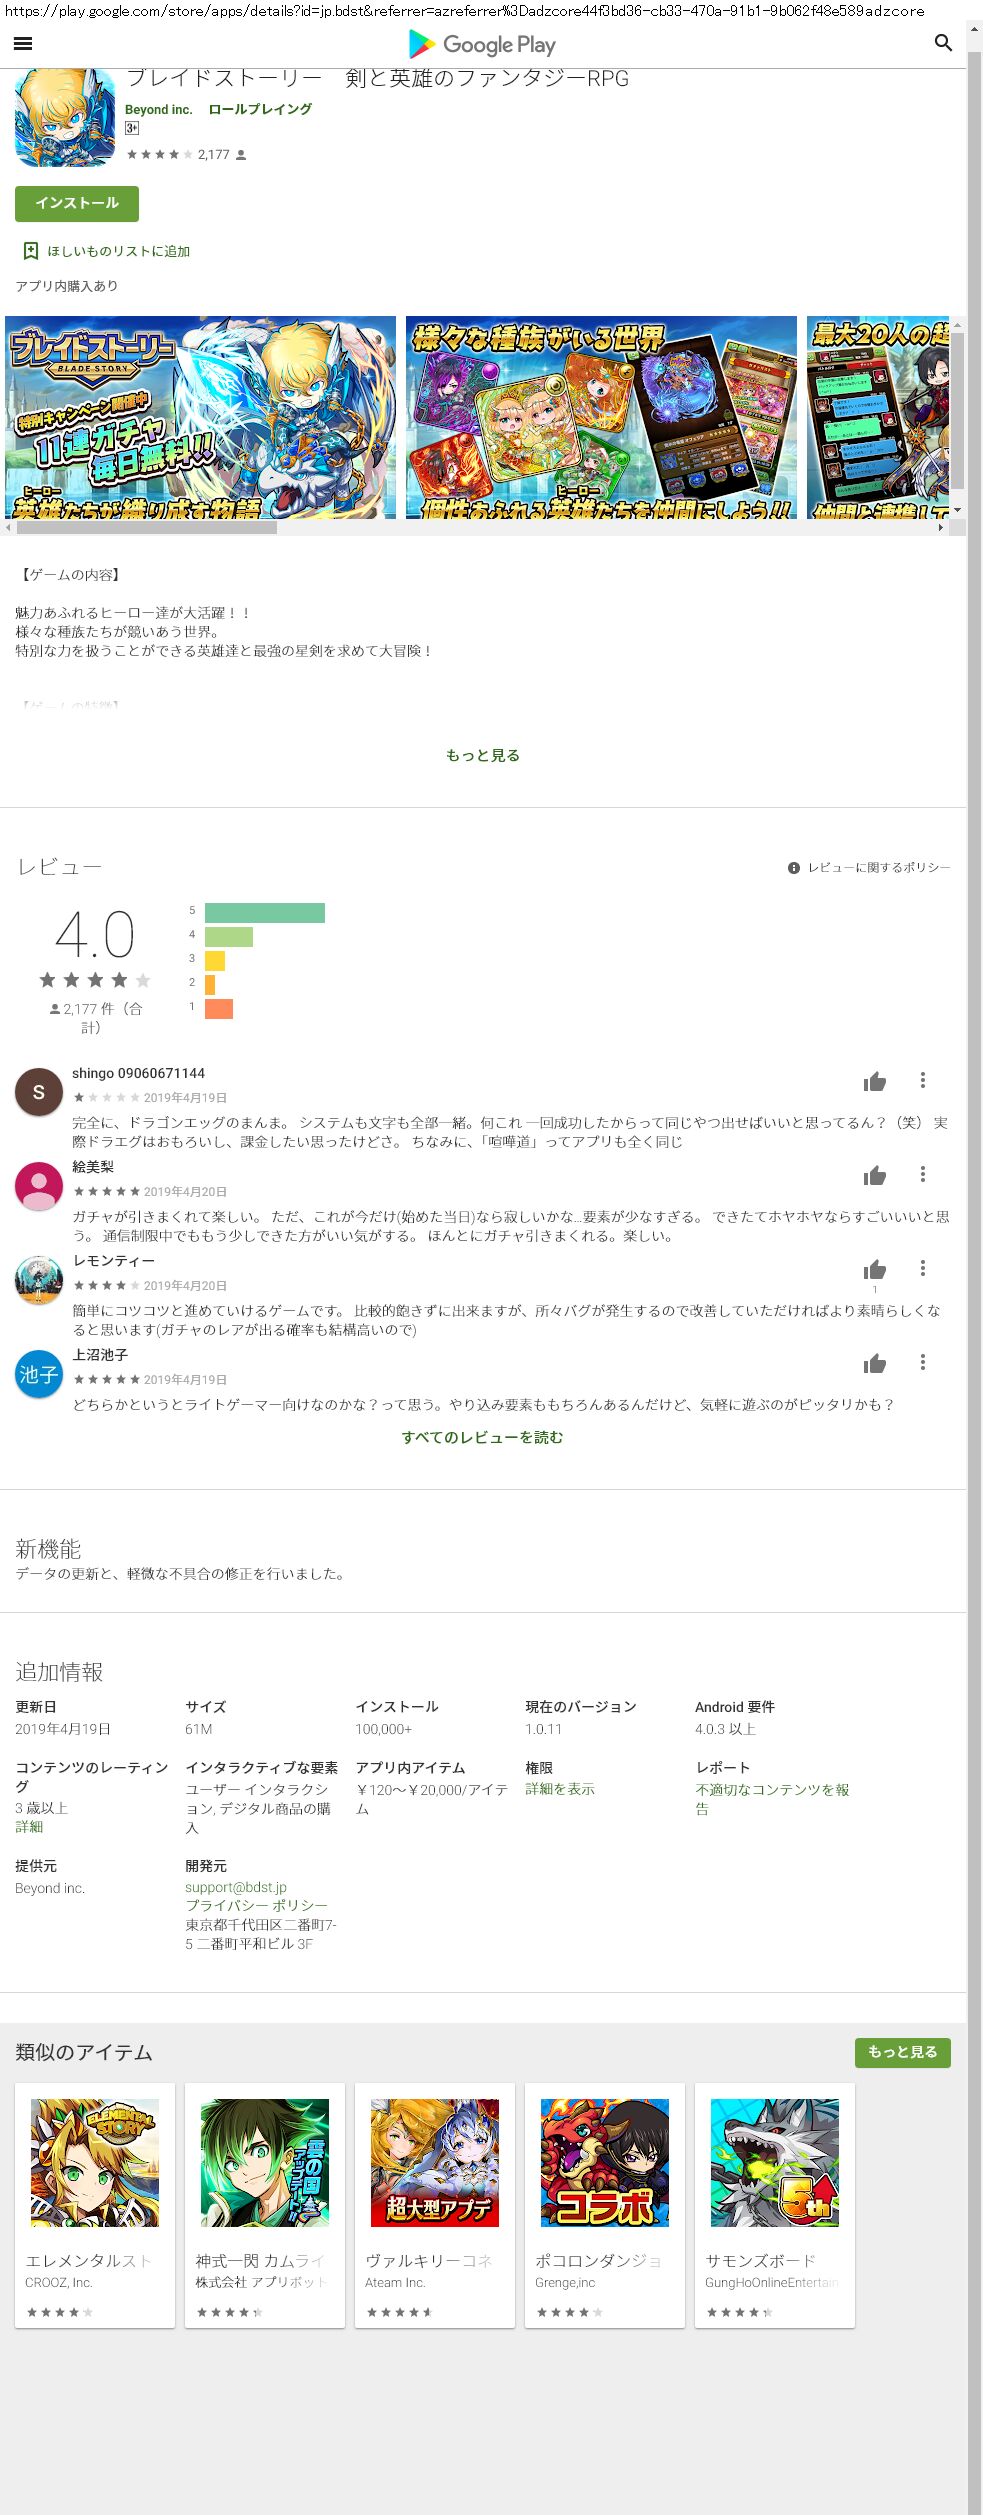This screenshot has height=2515, width=983.
Task: Click the Android requirement 4.0.3 以上
Action: click(725, 1729)
